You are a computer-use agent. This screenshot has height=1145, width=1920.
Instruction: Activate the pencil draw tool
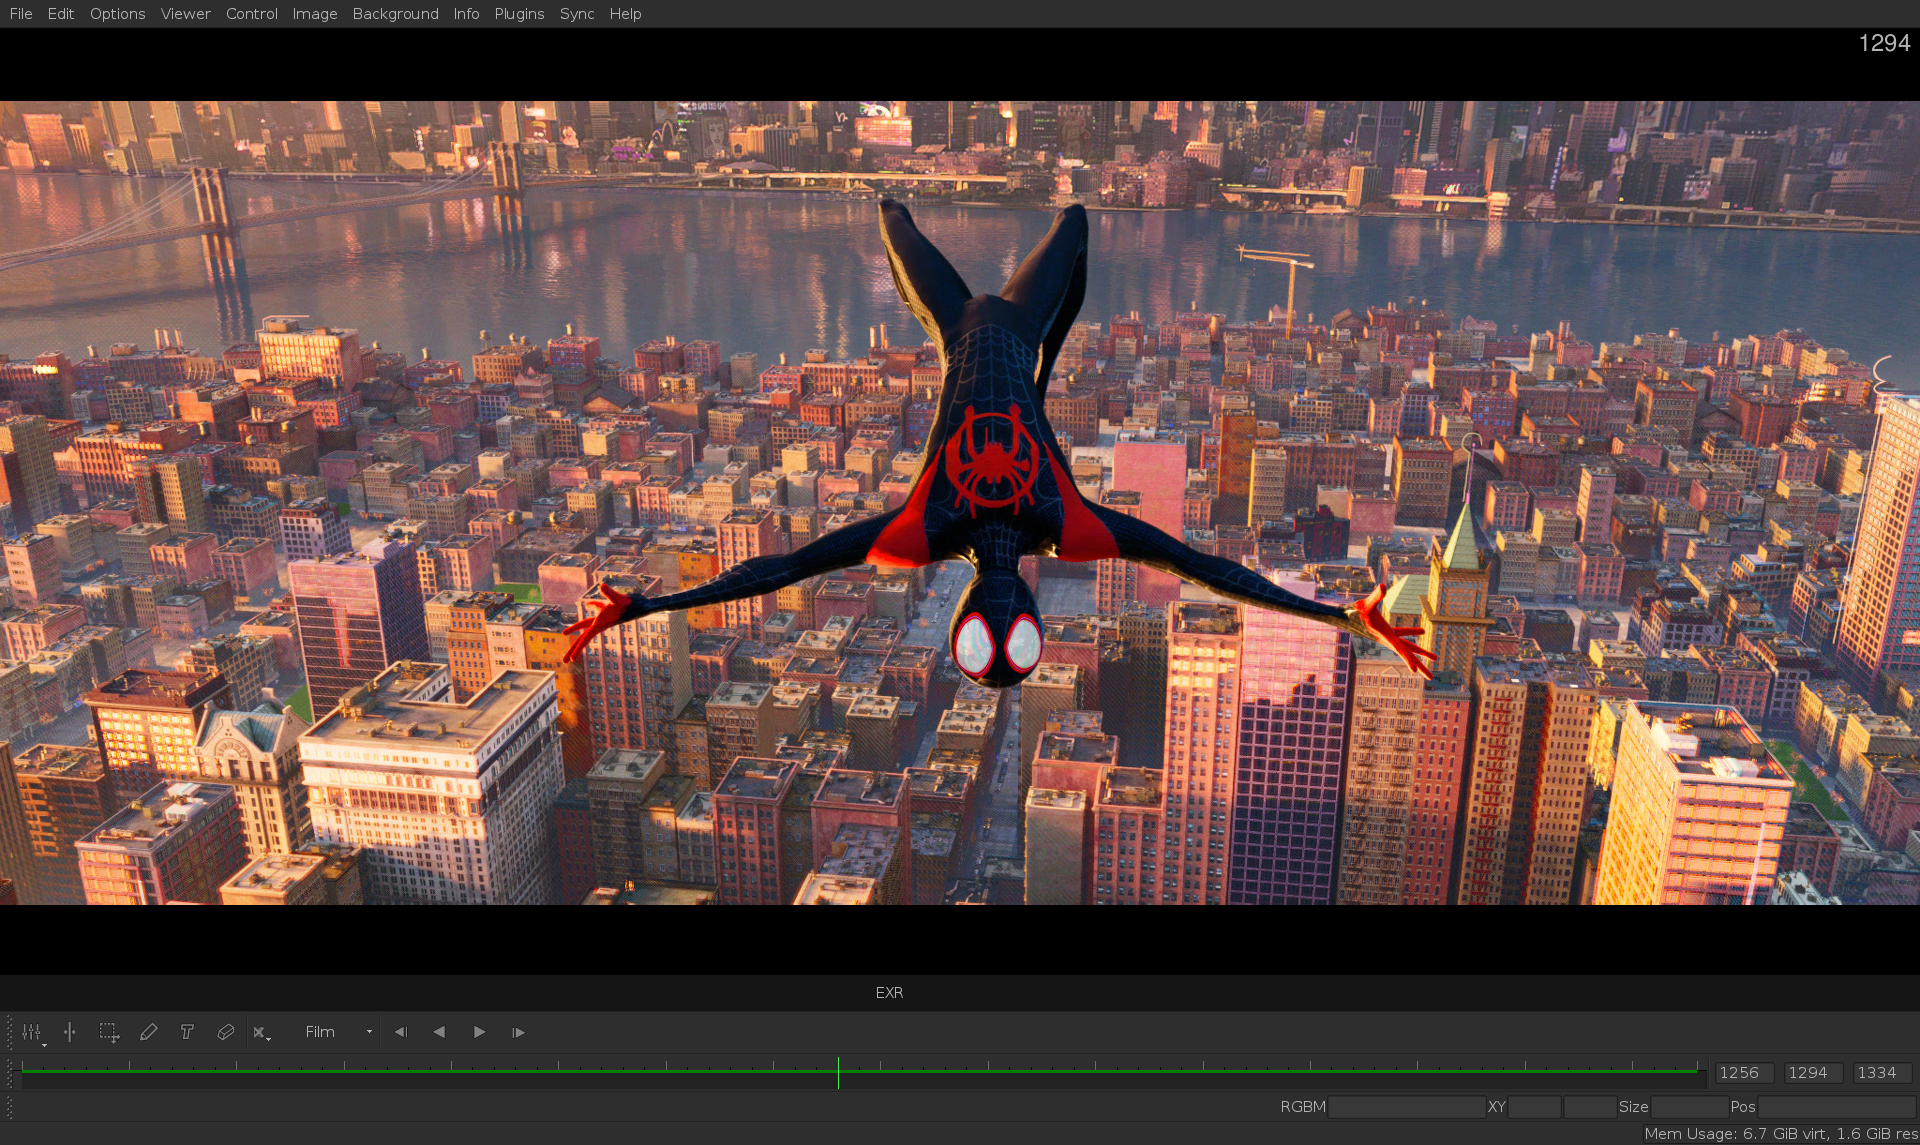148,1032
